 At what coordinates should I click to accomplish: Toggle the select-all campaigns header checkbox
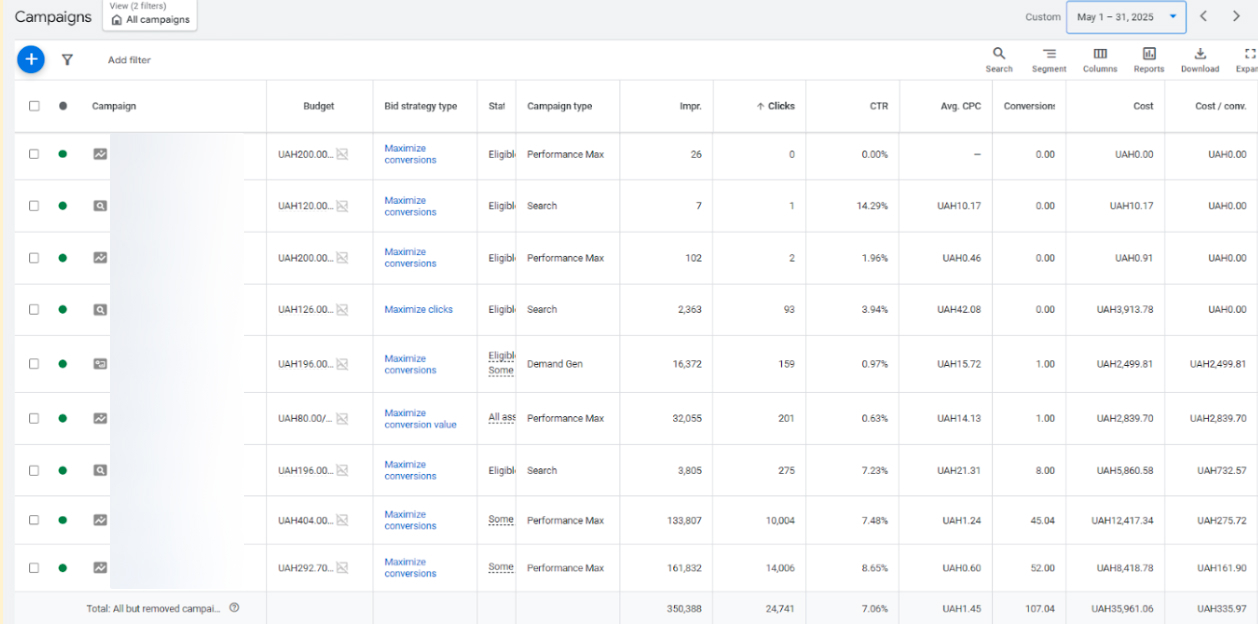click(34, 106)
